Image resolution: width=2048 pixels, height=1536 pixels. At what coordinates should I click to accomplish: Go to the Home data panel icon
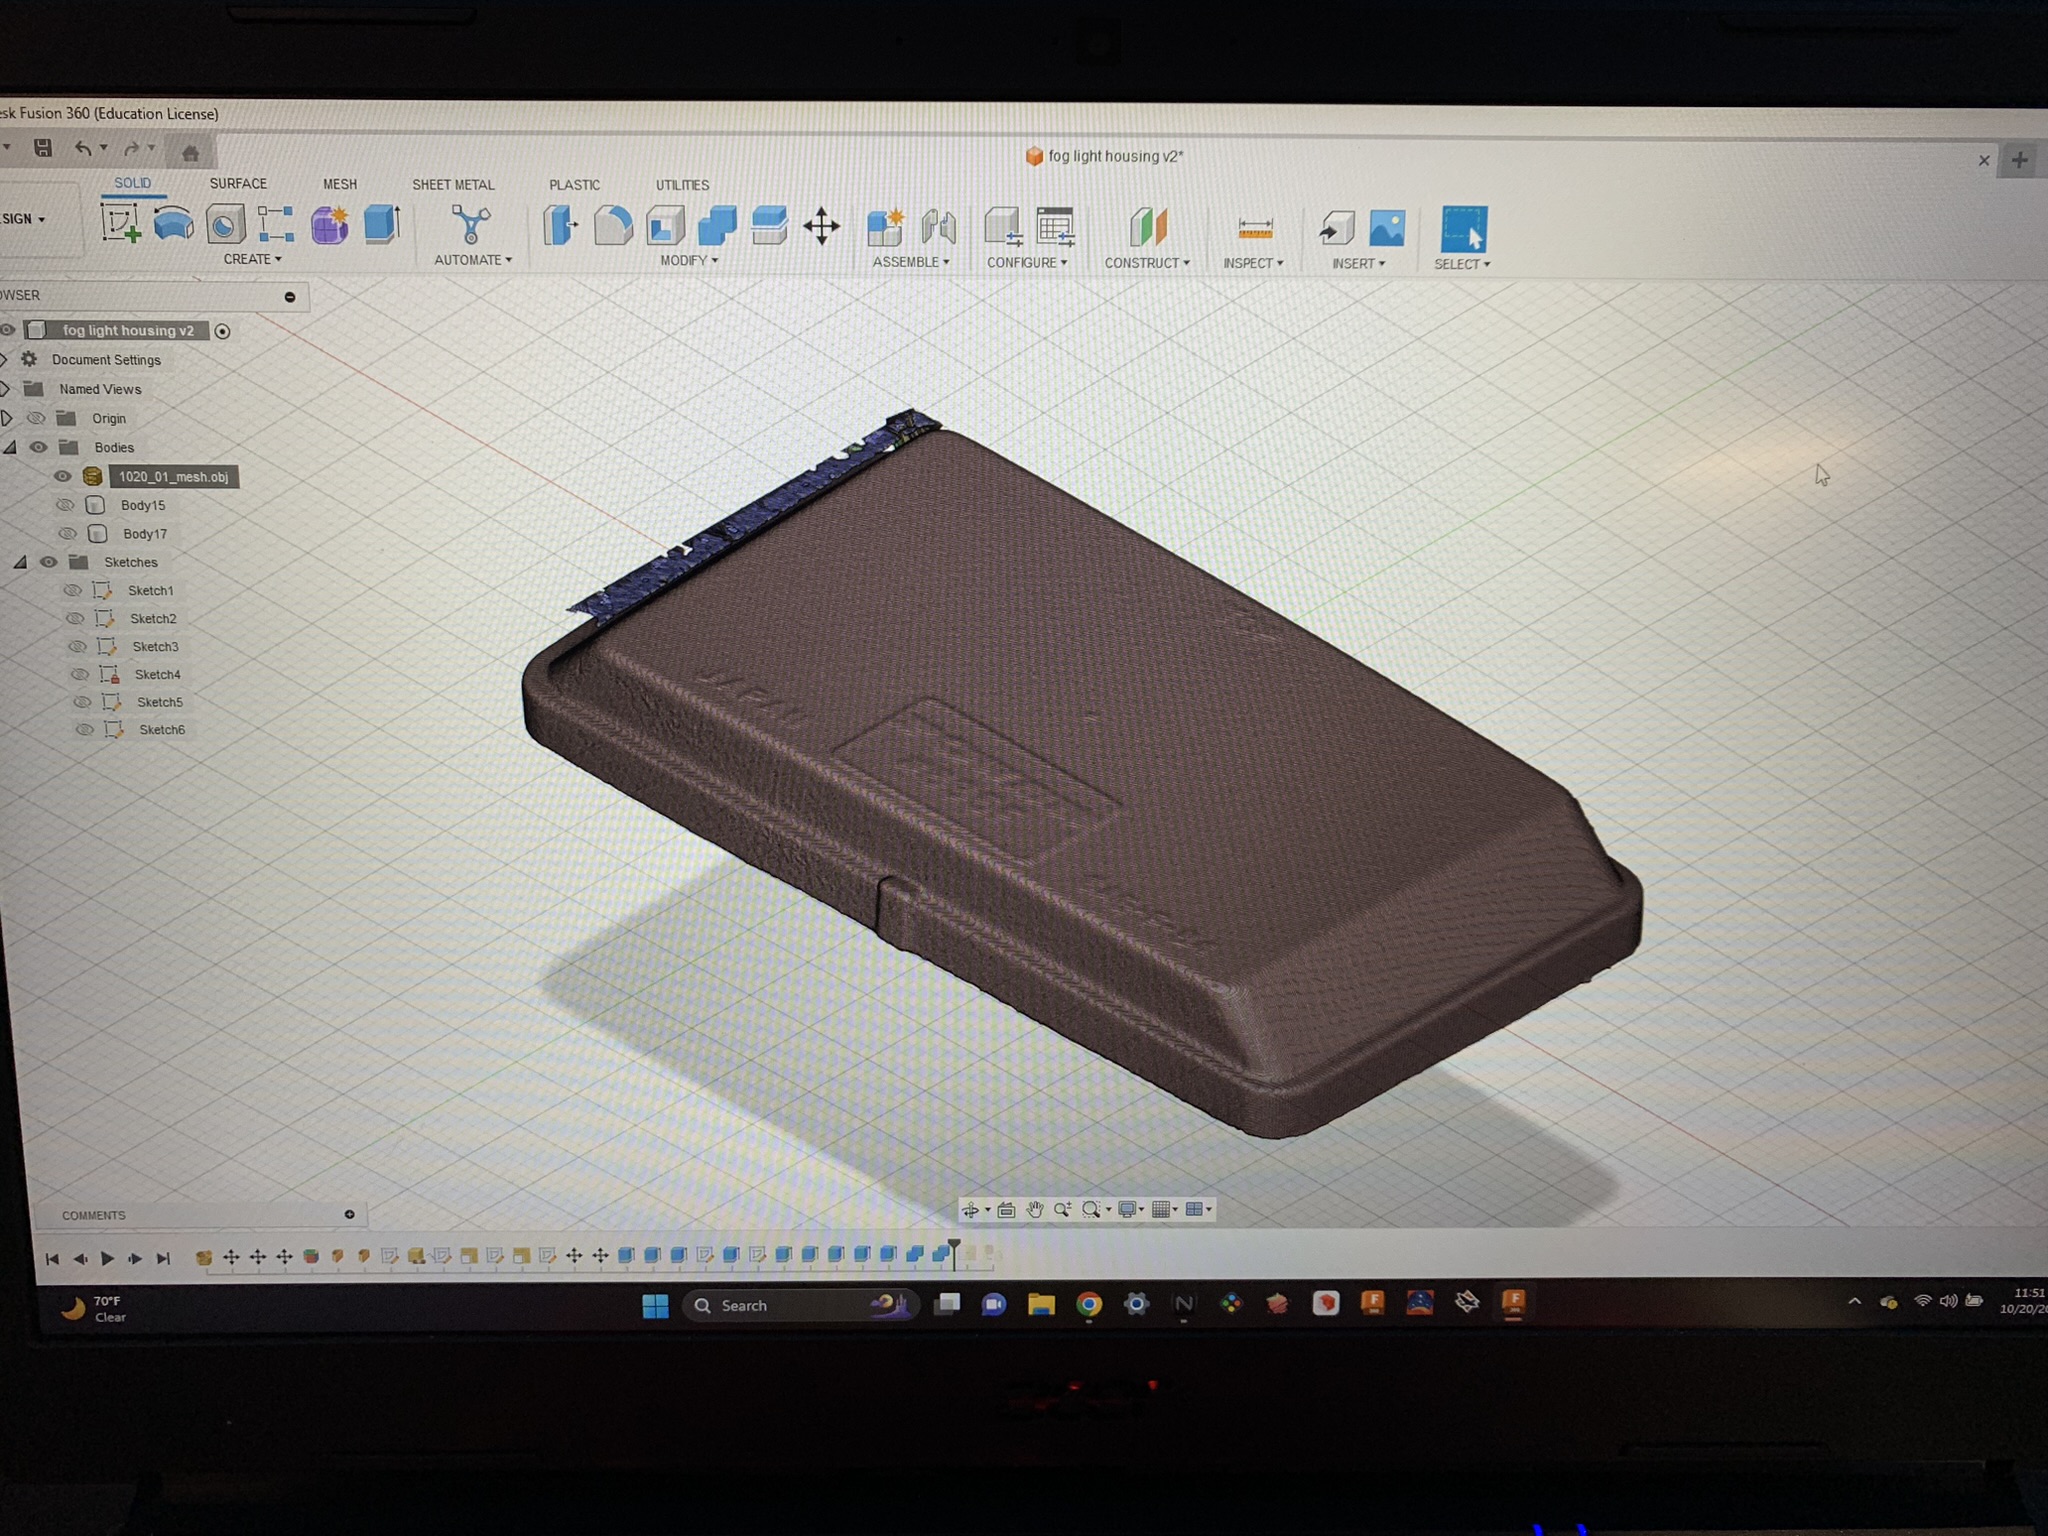point(191,152)
